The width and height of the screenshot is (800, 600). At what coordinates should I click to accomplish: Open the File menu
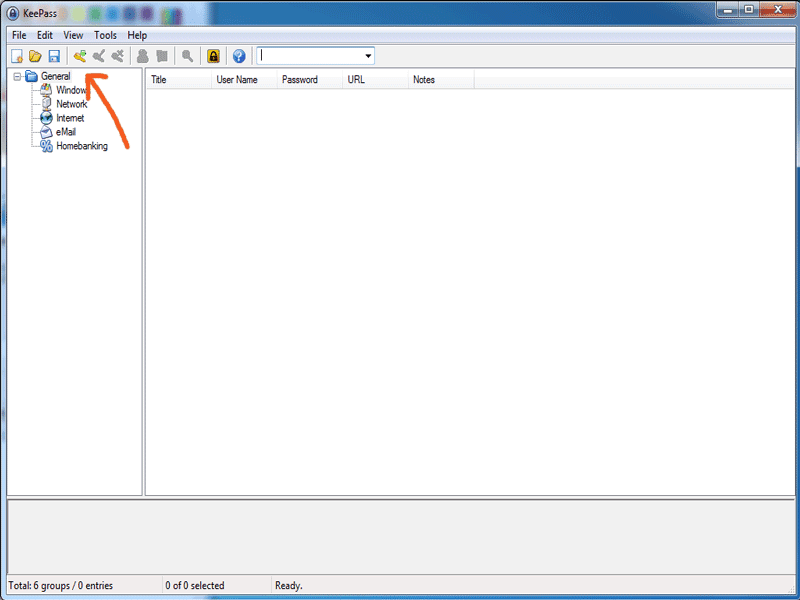coord(19,35)
